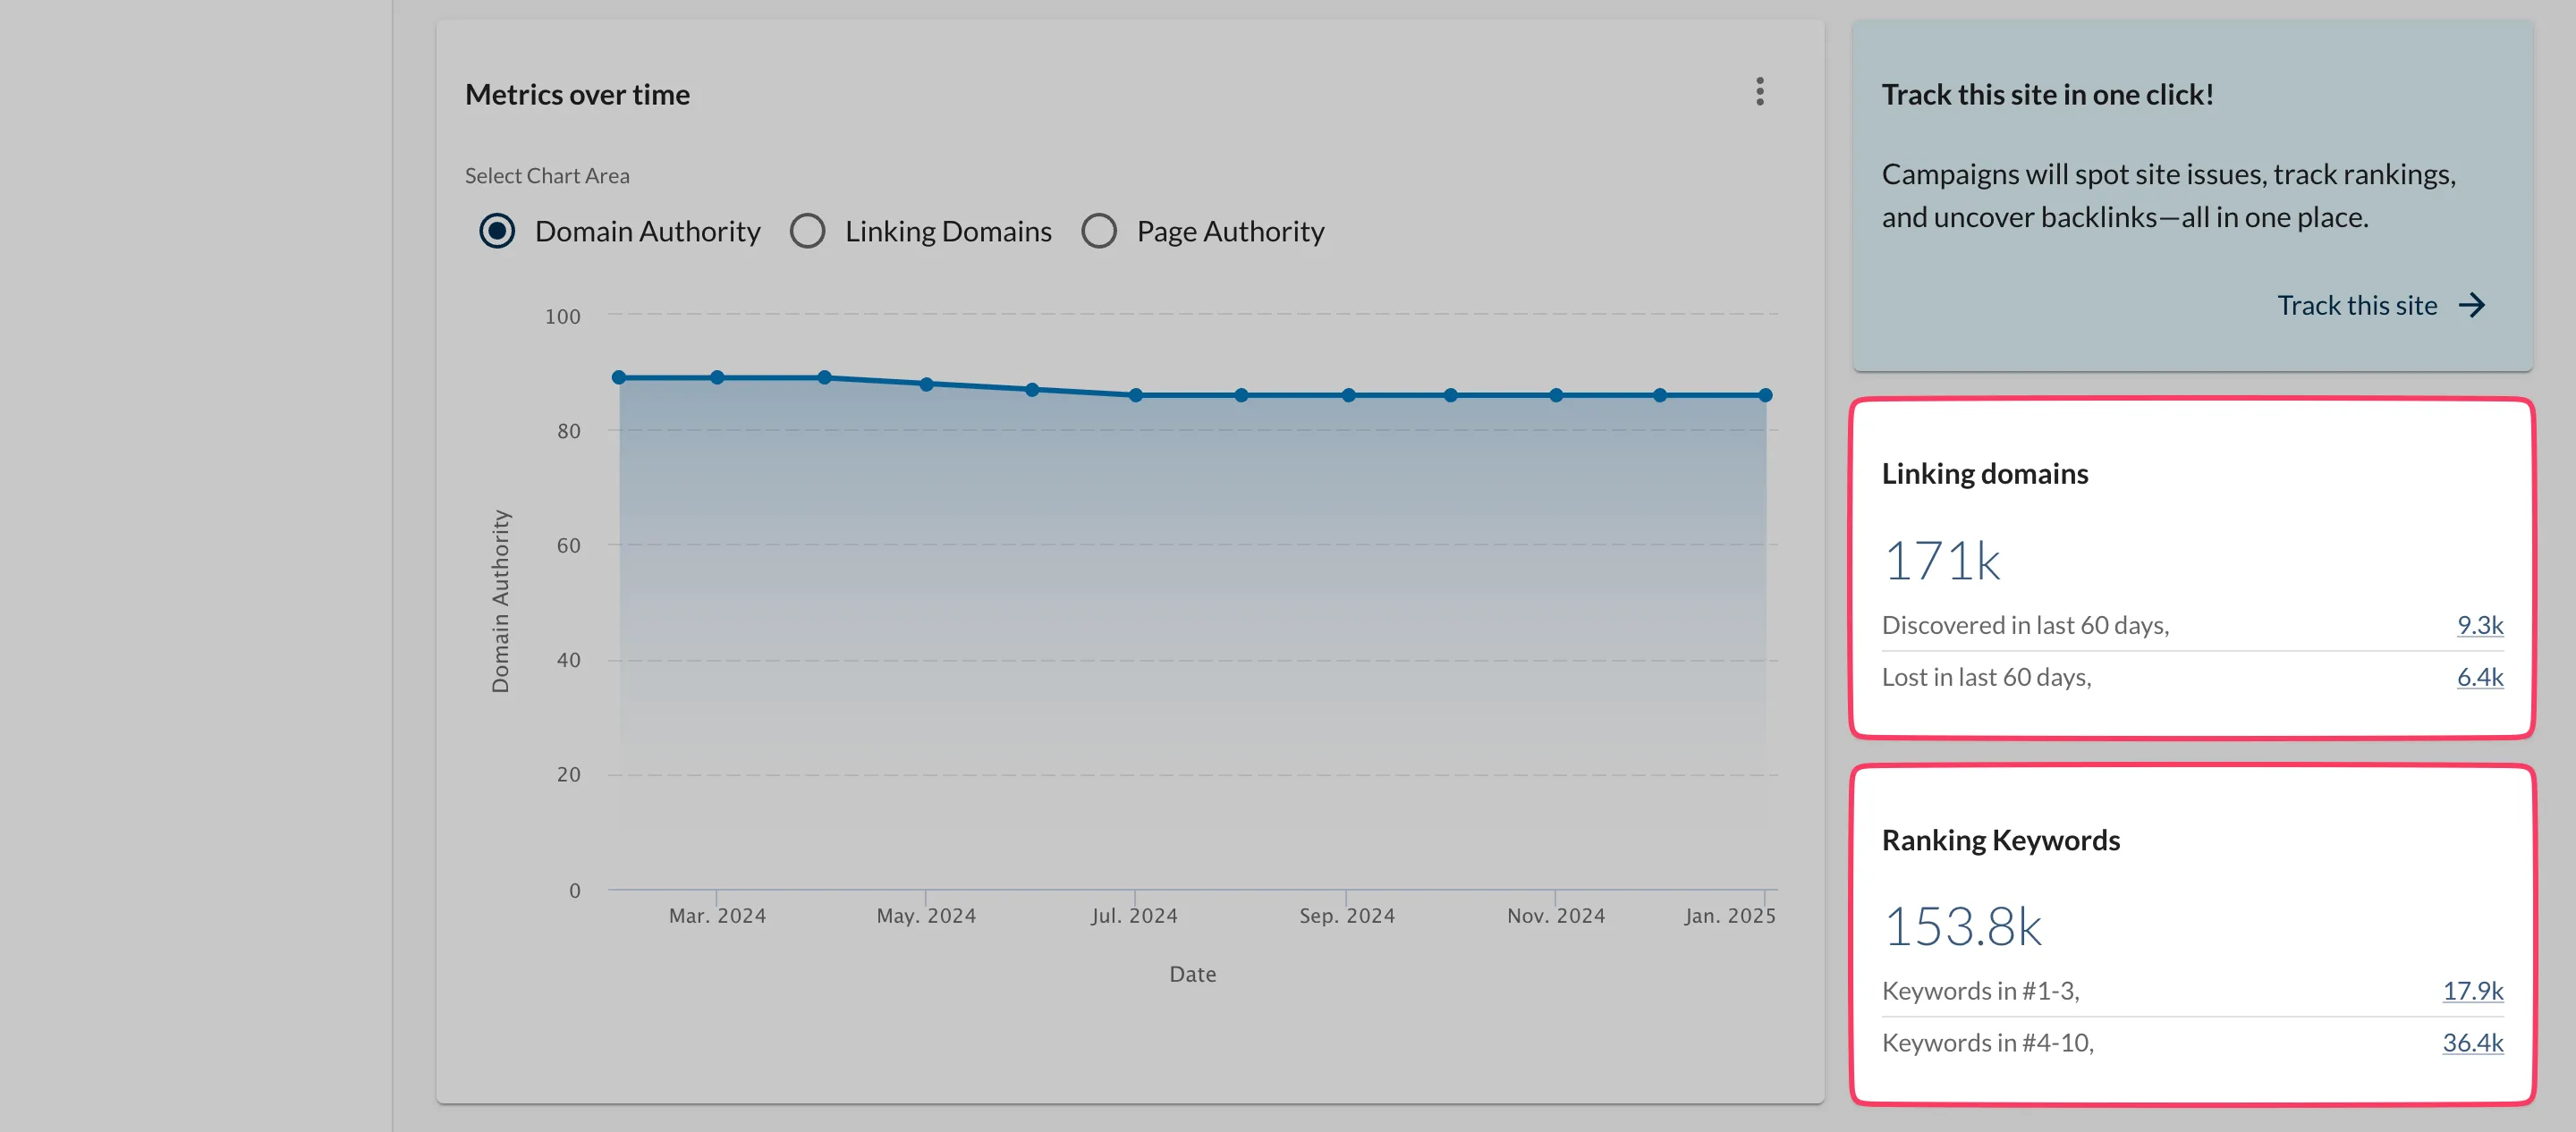Click the 171k linking domains value
2576x1132 pixels.
pos(1942,560)
